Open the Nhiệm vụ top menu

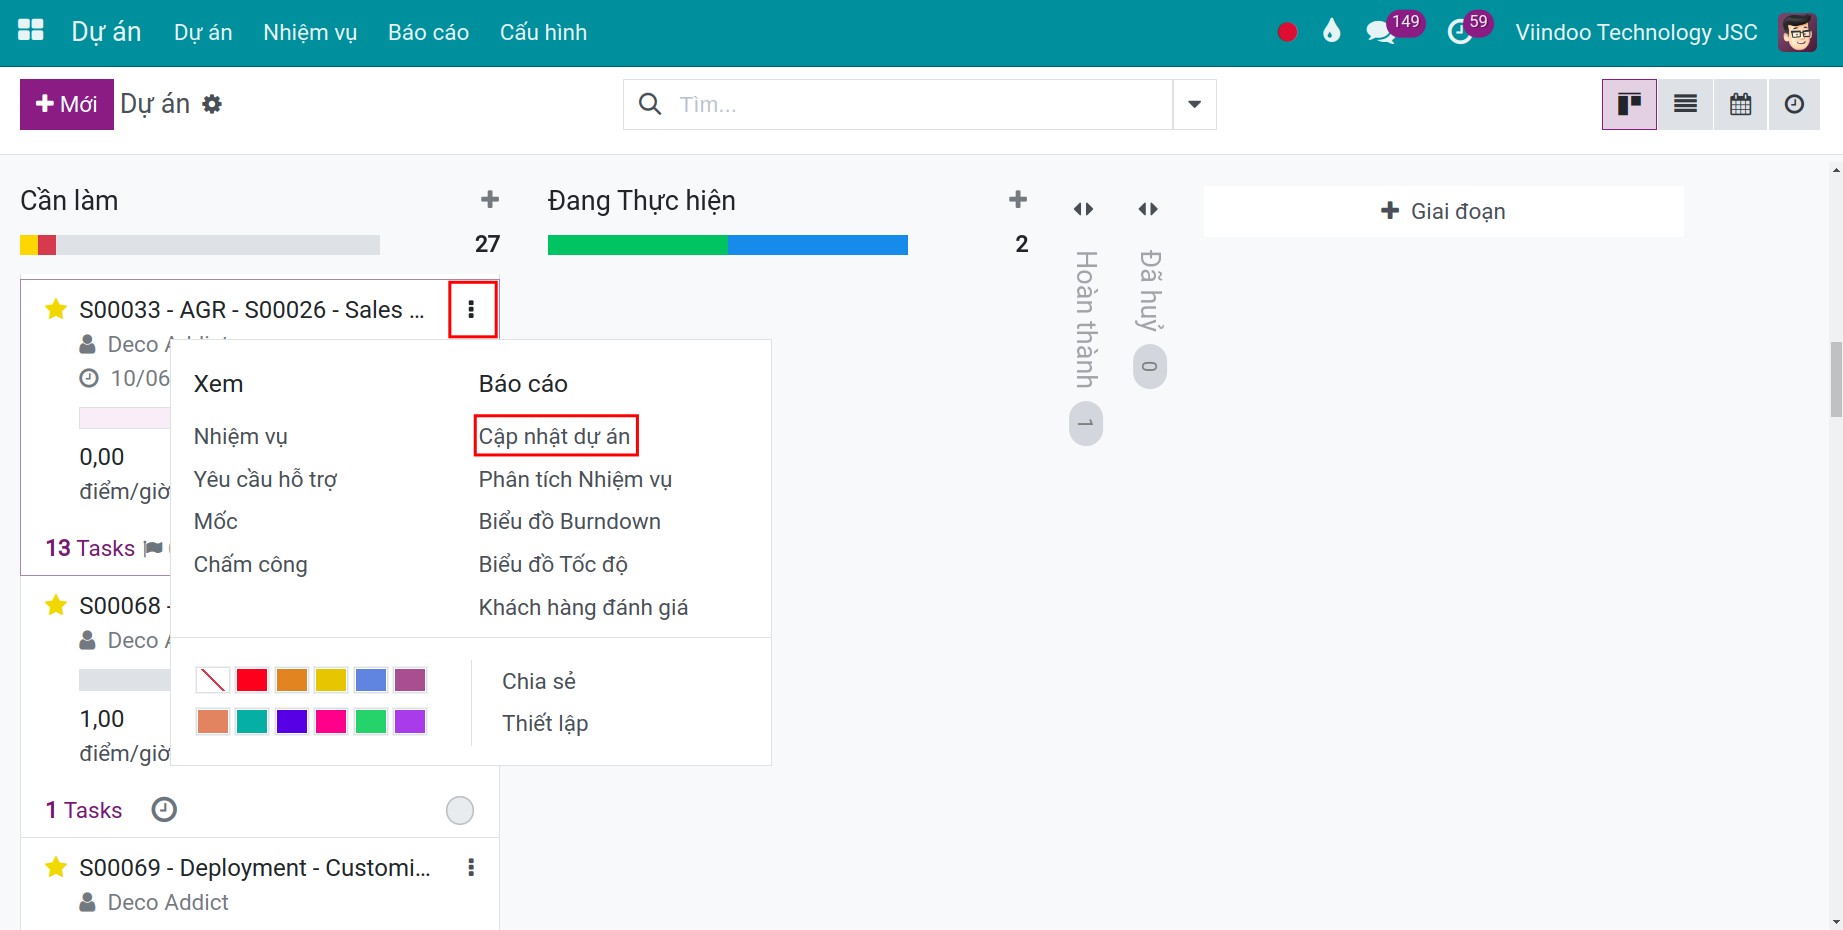[310, 32]
